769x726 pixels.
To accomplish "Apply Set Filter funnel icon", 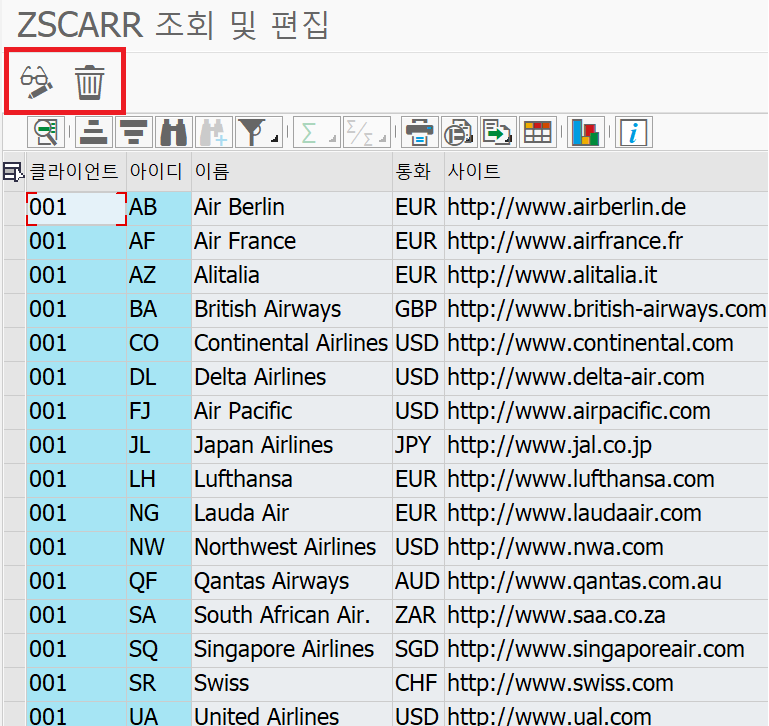I will (253, 132).
